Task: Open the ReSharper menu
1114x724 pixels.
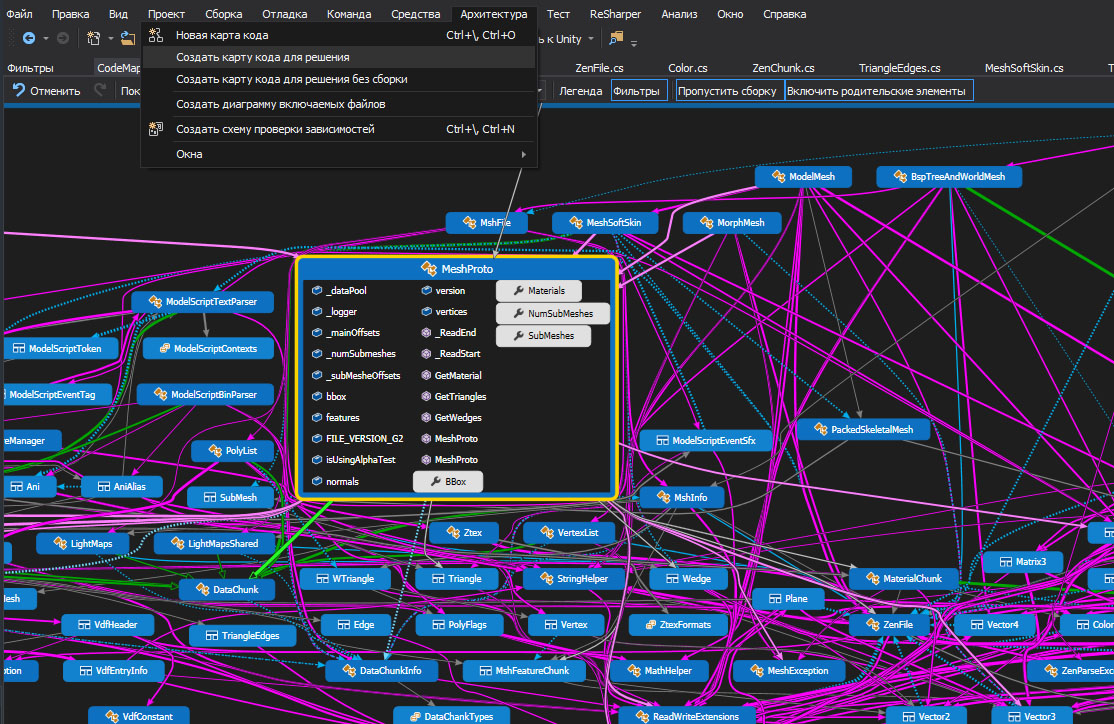Action: click(615, 14)
